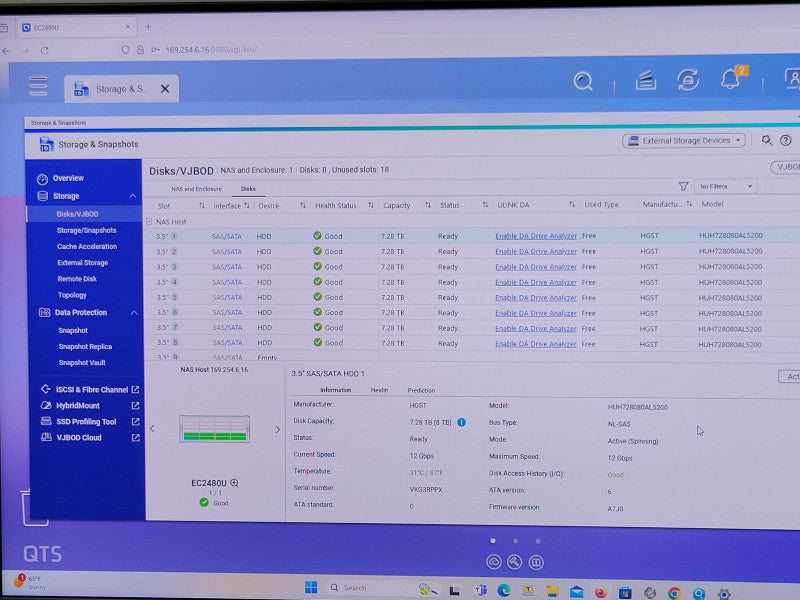Viewport: 800px width, 600px height.
Task: Open VJBOD Cloud external link
Action: pos(136,438)
